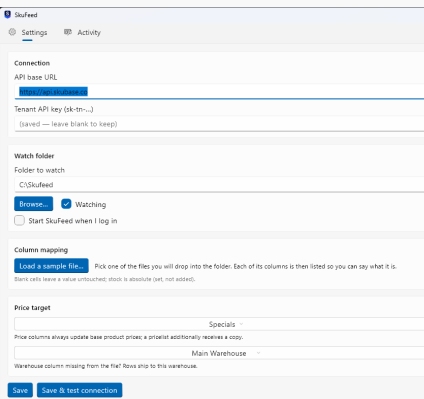Click the 'API base URL' label
The height and width of the screenshot is (399, 424).
coord(36,77)
